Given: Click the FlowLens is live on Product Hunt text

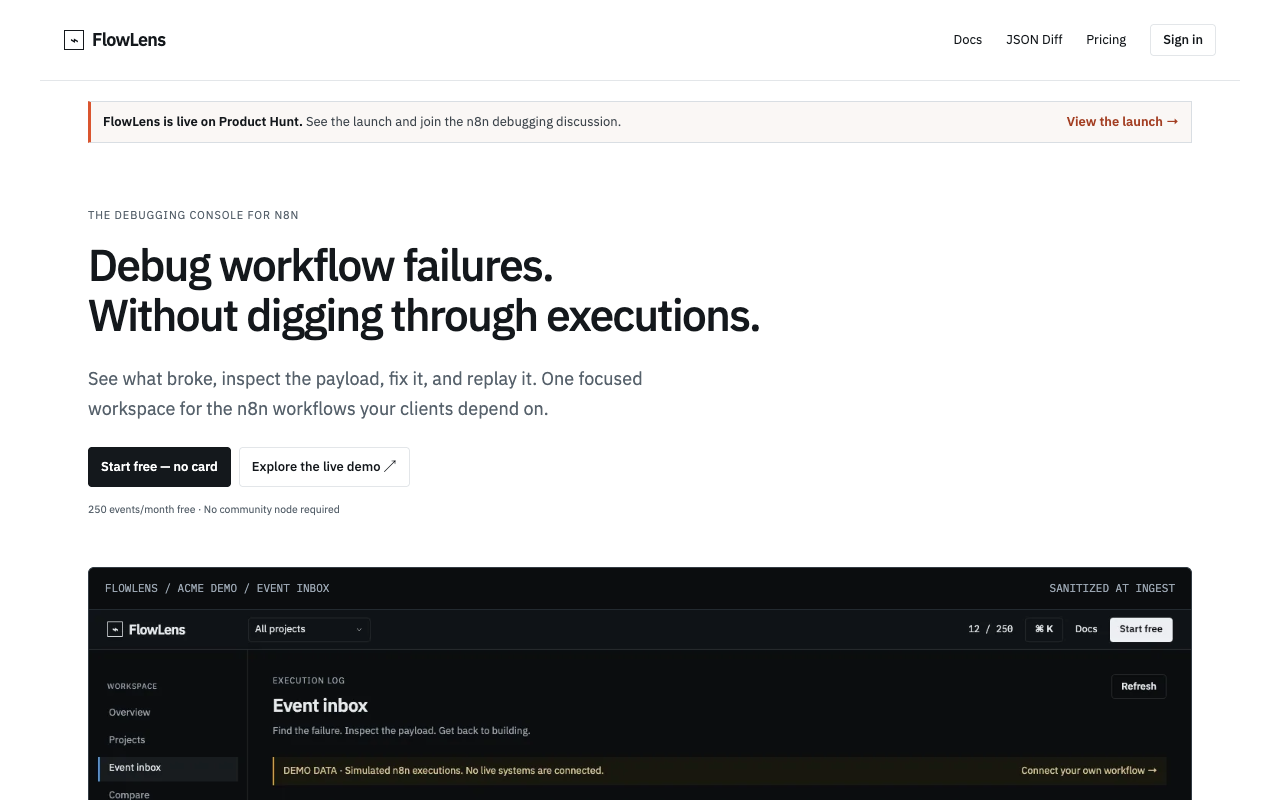Looking at the screenshot, I should tap(203, 122).
